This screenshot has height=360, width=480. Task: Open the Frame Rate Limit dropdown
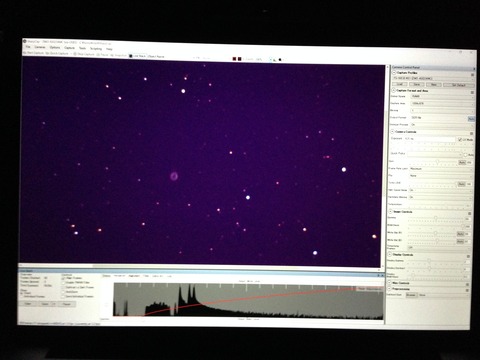440,169
